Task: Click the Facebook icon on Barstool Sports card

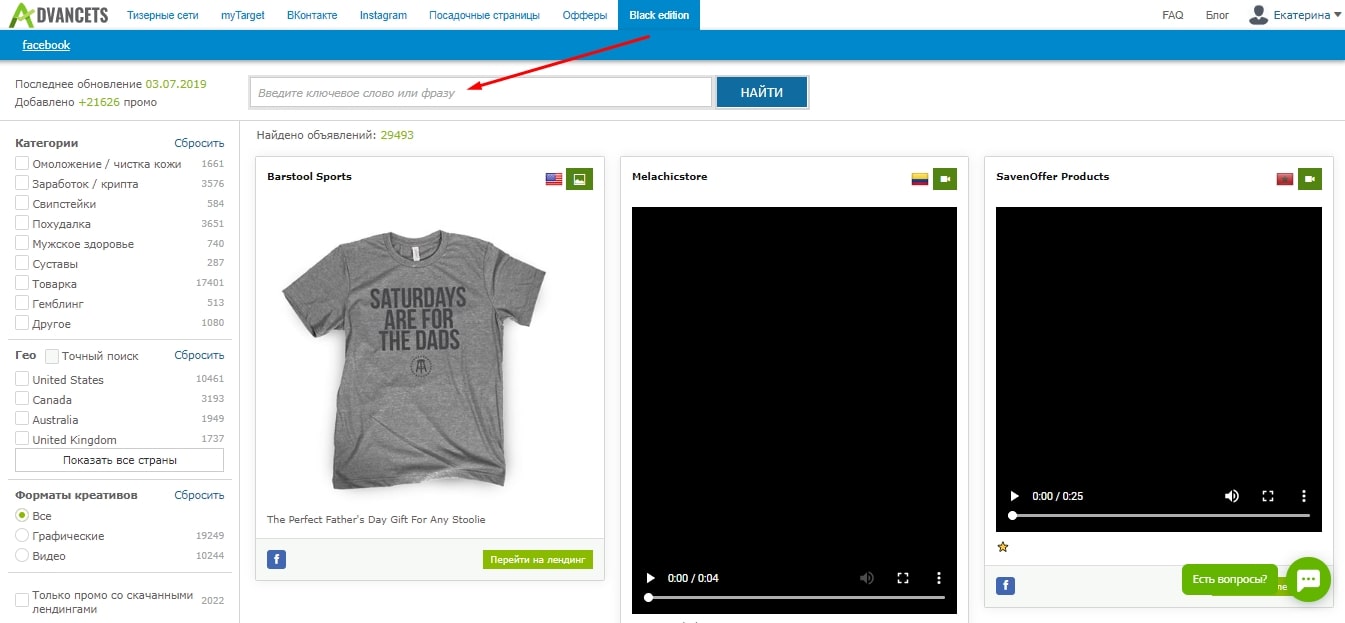Action: click(277, 559)
